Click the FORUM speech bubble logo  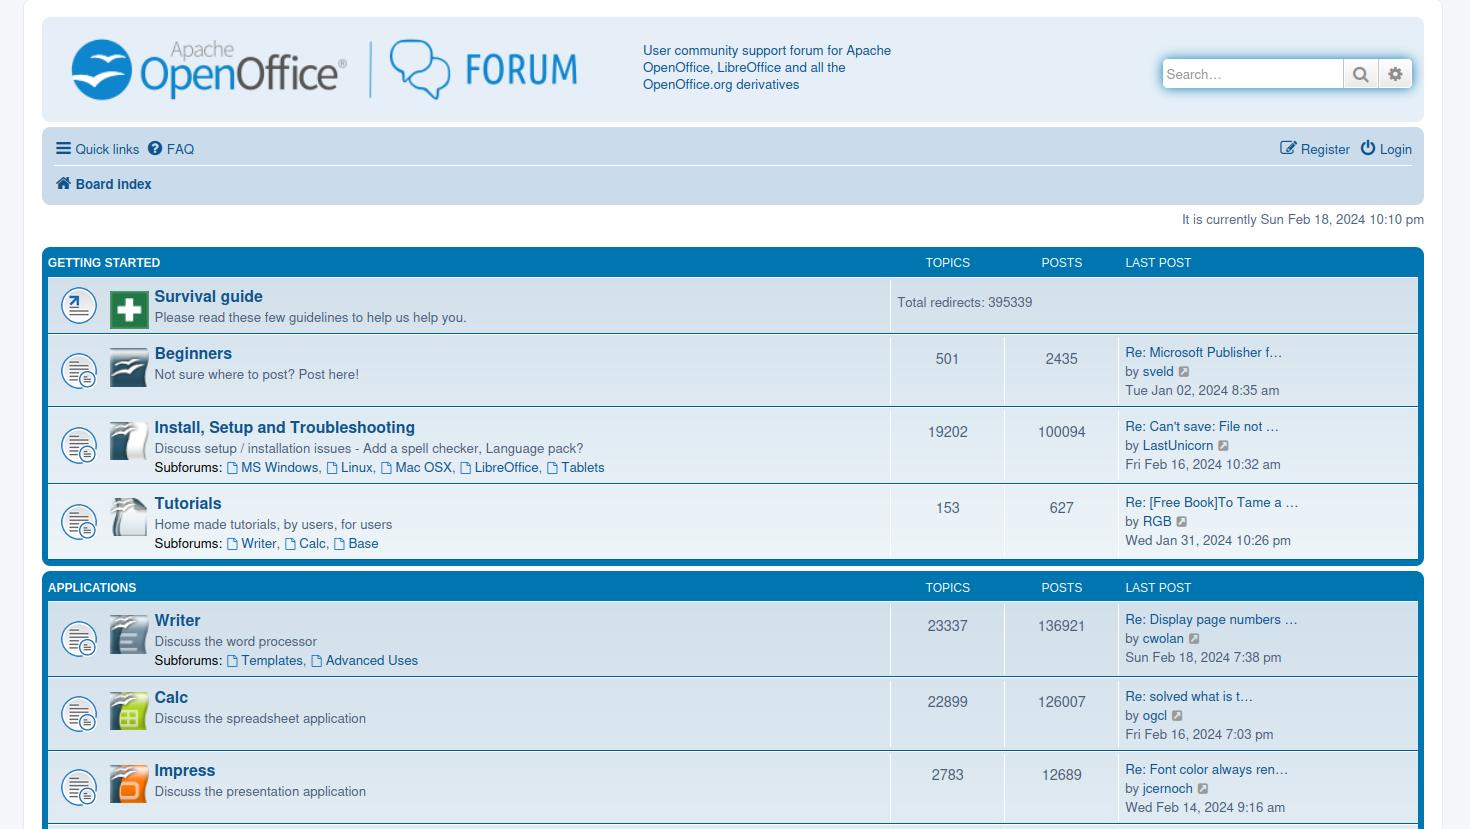pyautogui.click(x=483, y=69)
